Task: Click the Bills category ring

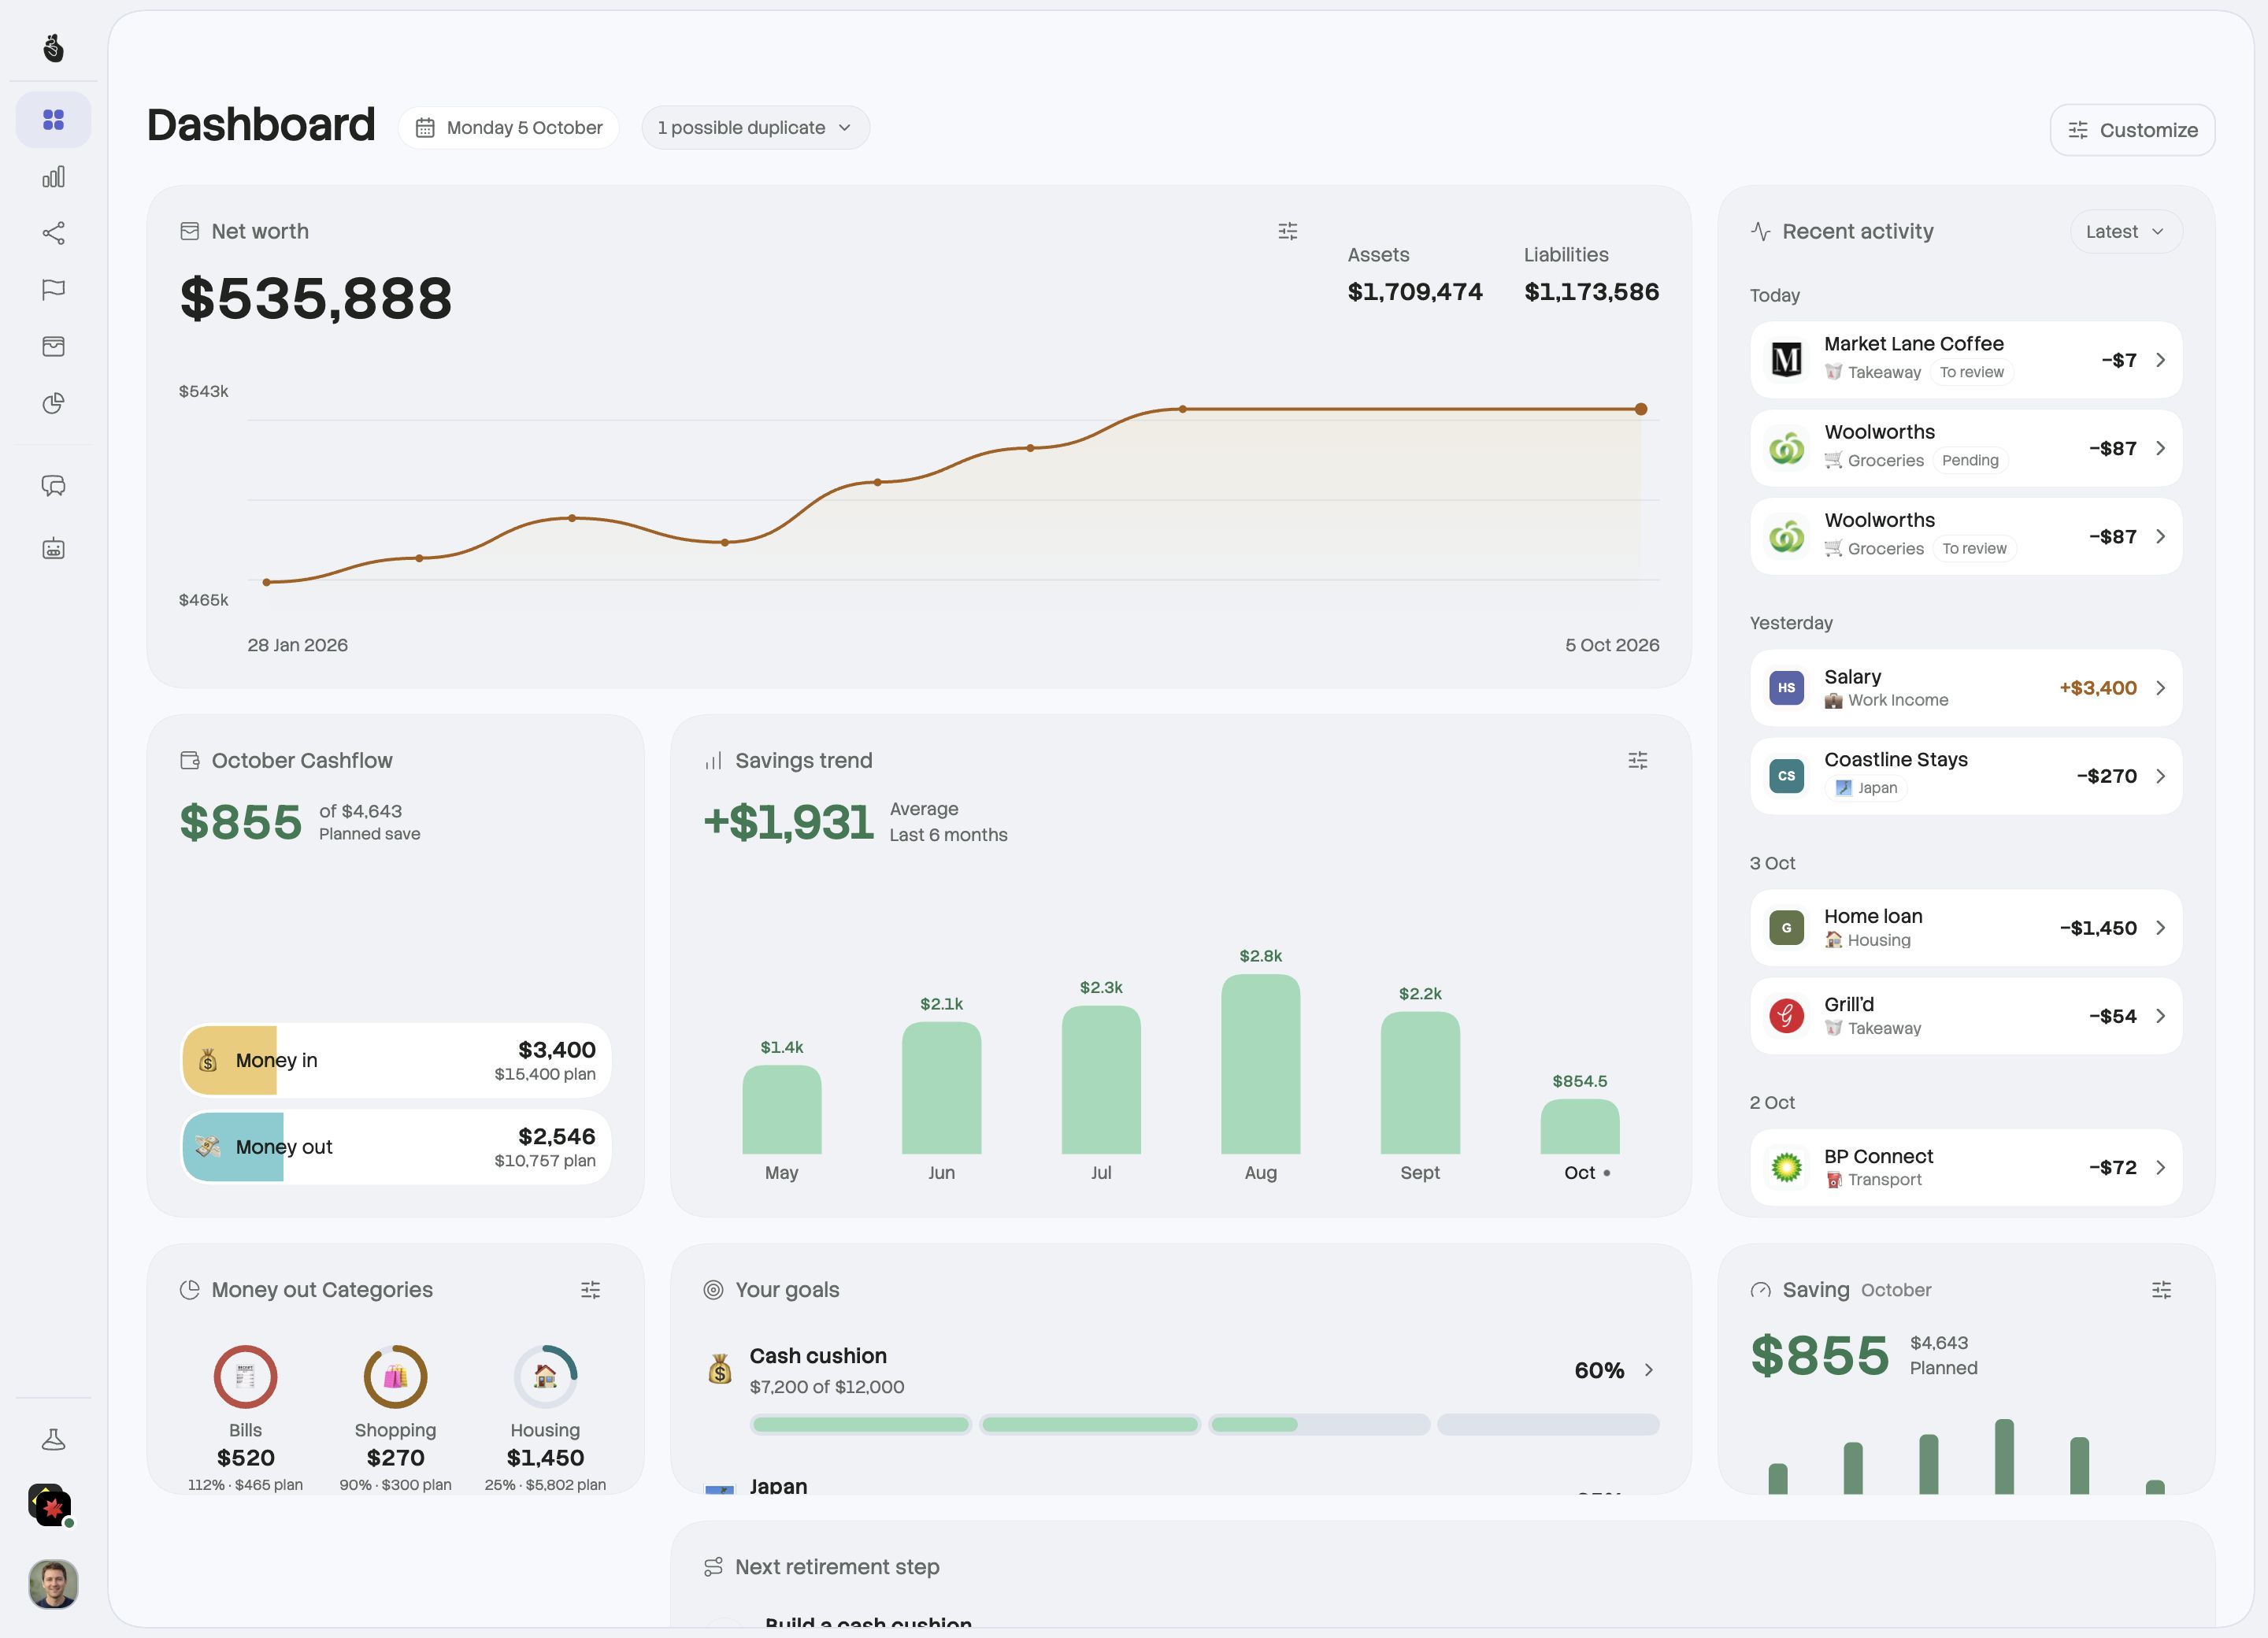Action: 245,1376
